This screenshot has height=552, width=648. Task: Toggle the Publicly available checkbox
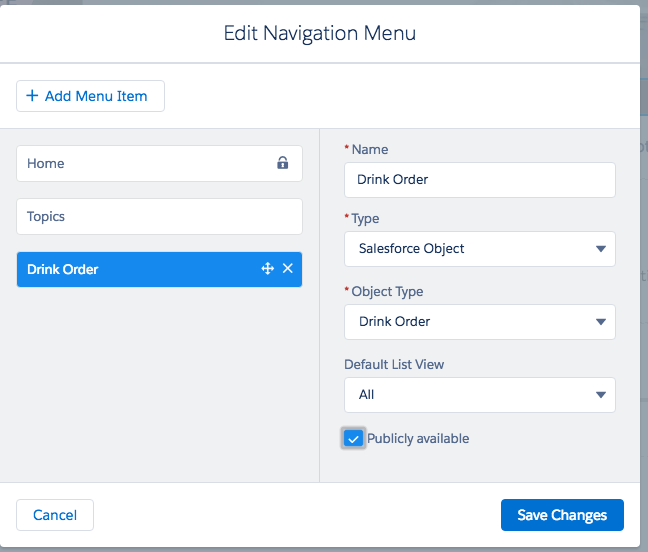point(353,438)
